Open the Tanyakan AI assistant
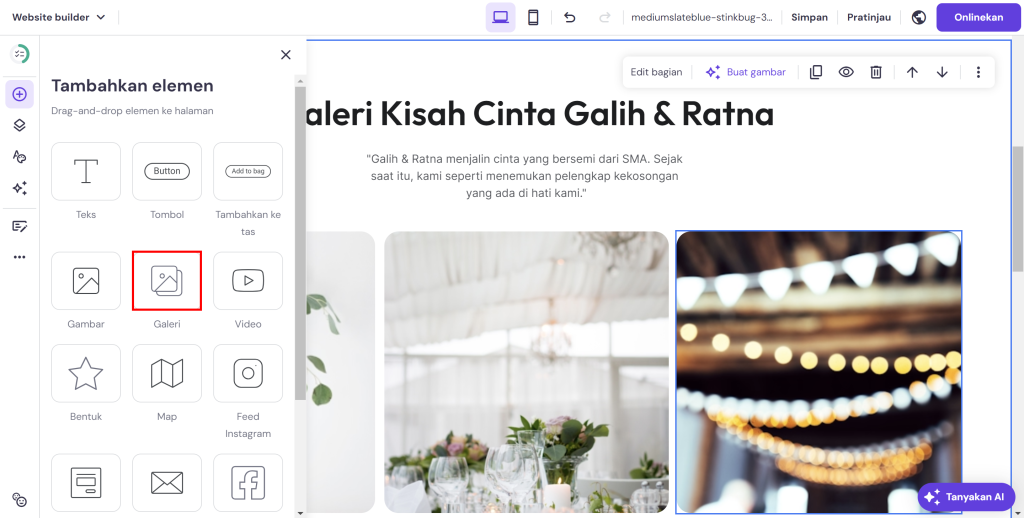The width and height of the screenshot is (1024, 518). tap(966, 497)
